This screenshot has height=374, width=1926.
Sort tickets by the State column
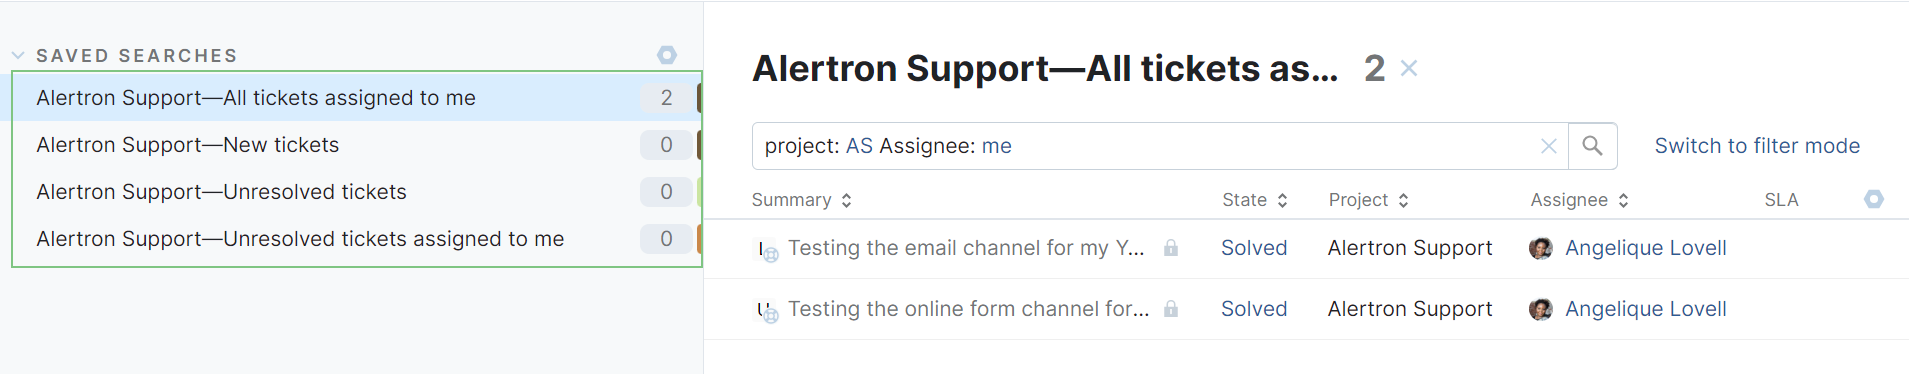click(1254, 200)
